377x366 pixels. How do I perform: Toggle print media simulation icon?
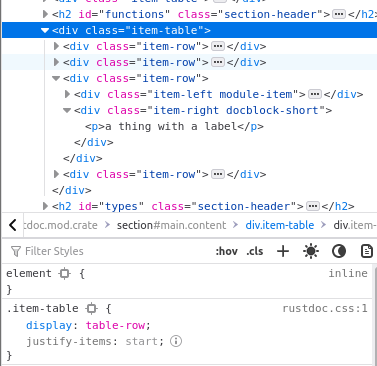point(367,251)
